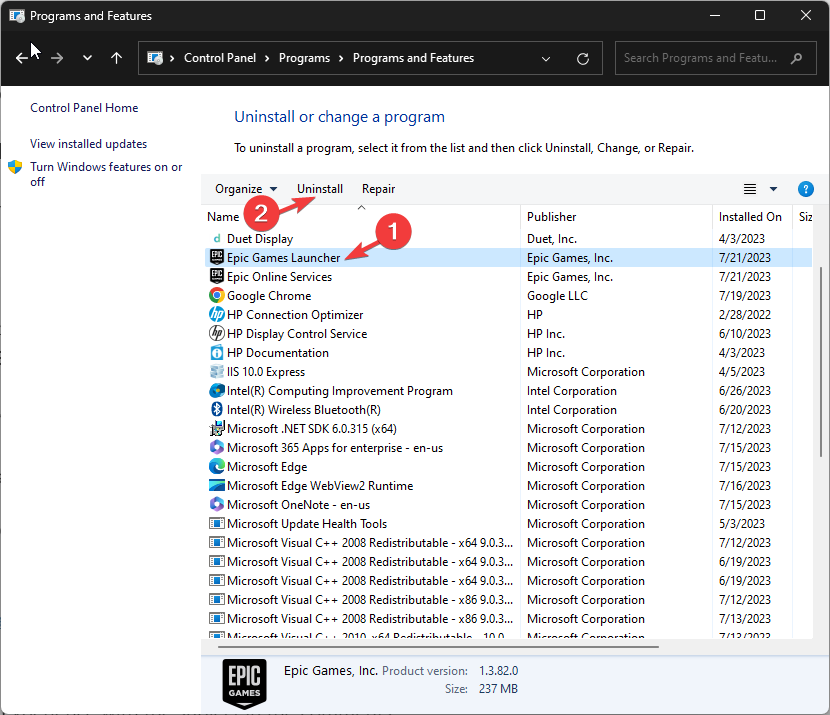Click the Microsoft Edge icon
The width and height of the screenshot is (830, 715).
coord(216,466)
